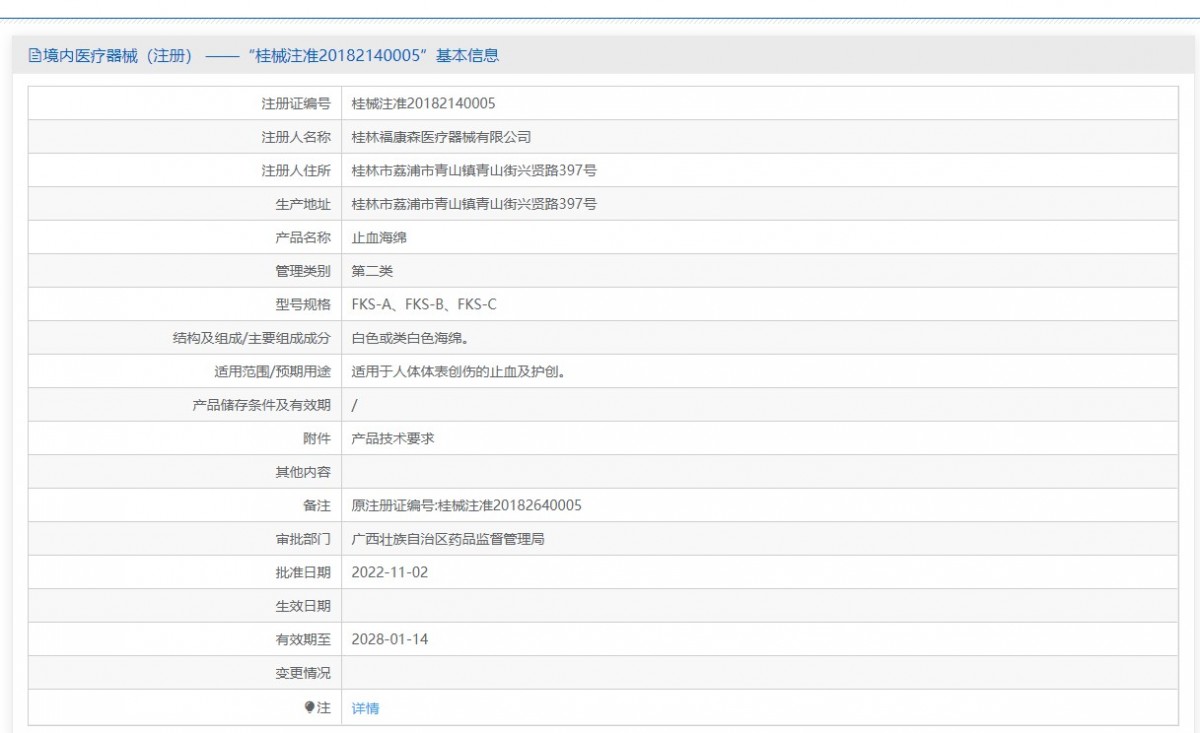
Task: Click the 有效期至 label cell
Action: pos(184,640)
